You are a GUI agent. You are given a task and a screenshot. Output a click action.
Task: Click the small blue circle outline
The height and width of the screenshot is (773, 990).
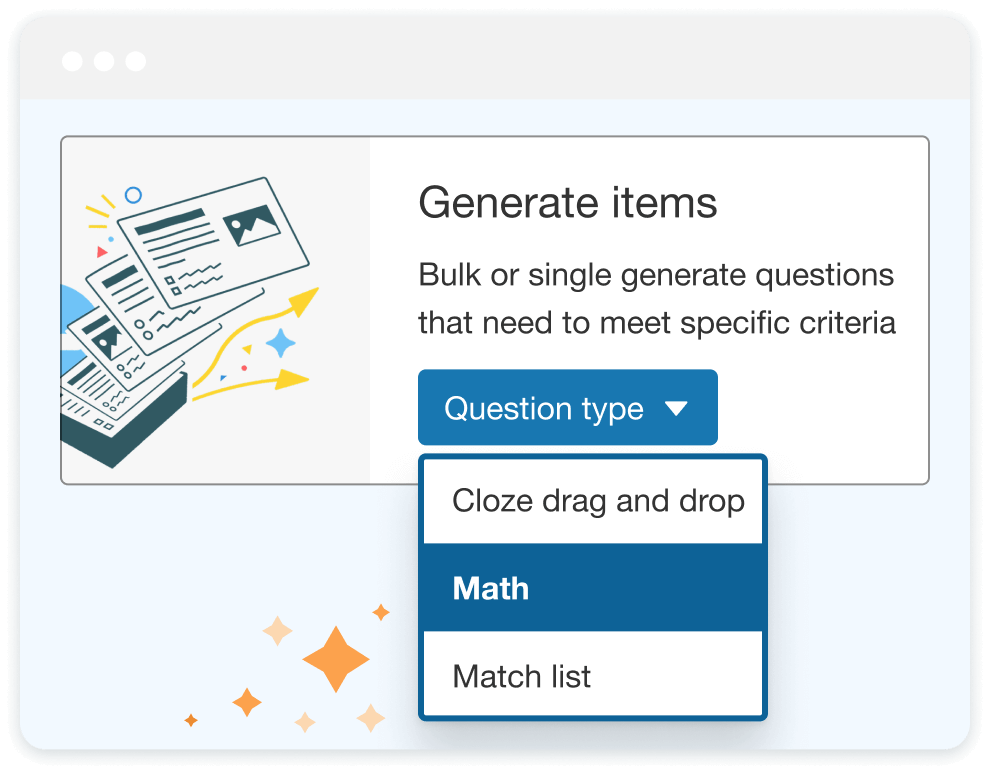(133, 195)
